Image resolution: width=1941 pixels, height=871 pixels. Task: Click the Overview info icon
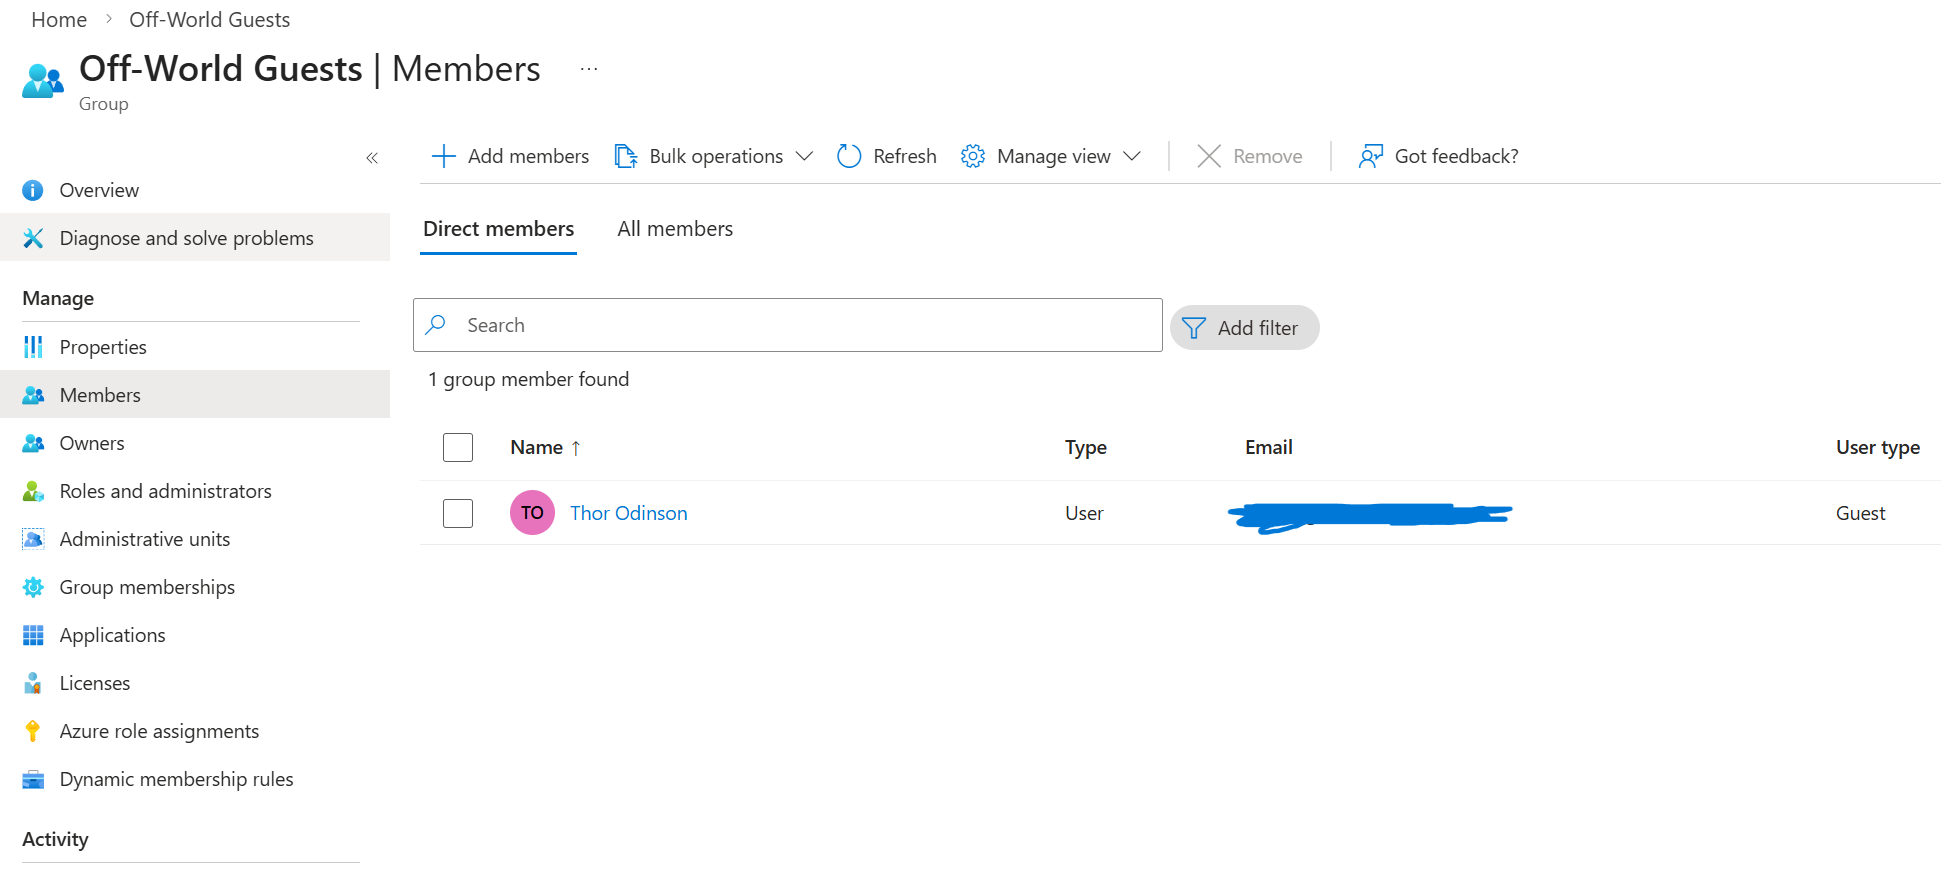(x=33, y=190)
